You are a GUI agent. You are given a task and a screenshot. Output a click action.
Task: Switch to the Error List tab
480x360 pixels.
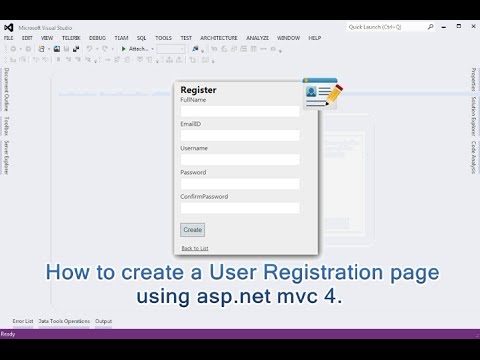tap(23, 321)
